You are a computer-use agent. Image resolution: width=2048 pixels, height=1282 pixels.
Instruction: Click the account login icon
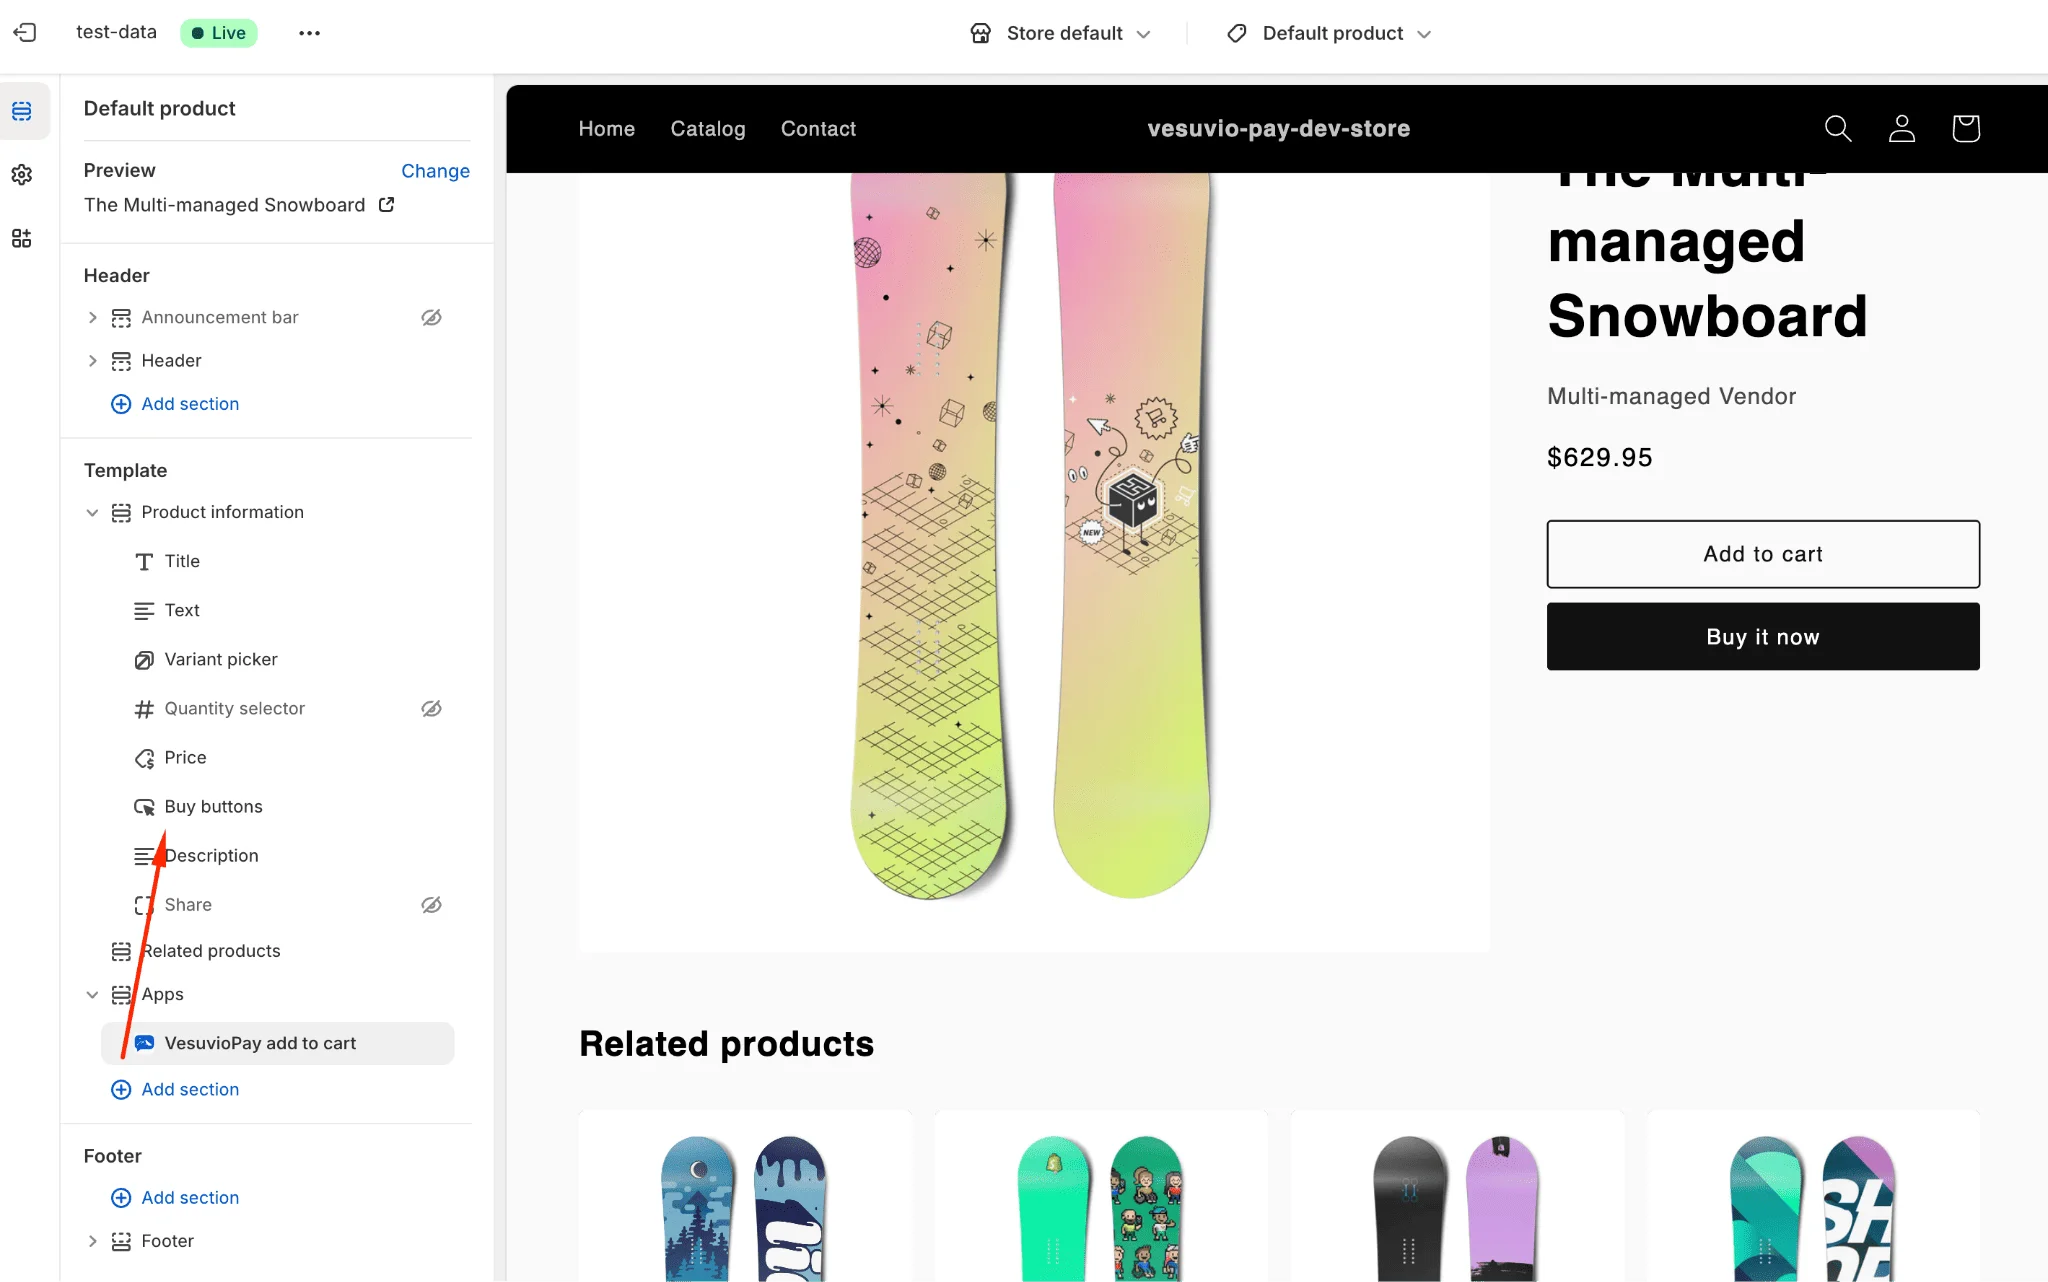click(1901, 129)
